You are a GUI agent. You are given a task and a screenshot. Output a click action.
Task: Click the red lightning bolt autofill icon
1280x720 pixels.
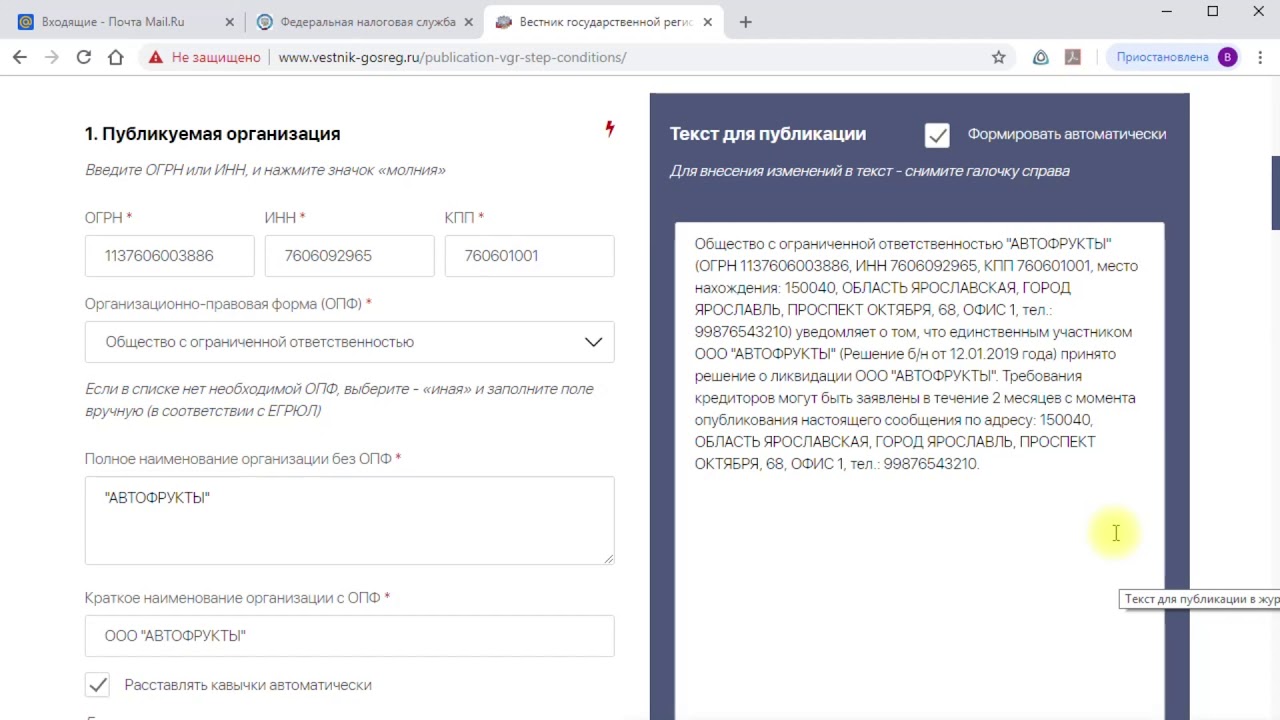(x=610, y=129)
